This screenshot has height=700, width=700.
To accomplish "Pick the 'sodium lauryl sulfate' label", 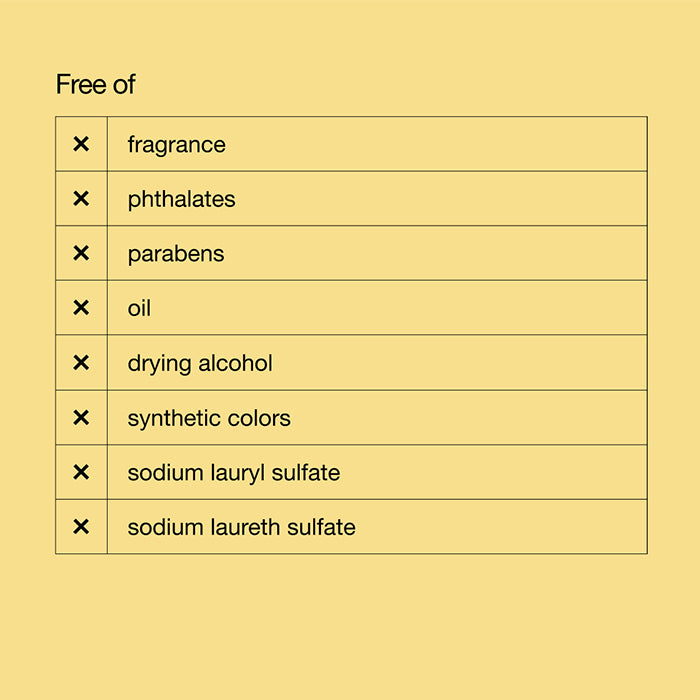I will (233, 472).
